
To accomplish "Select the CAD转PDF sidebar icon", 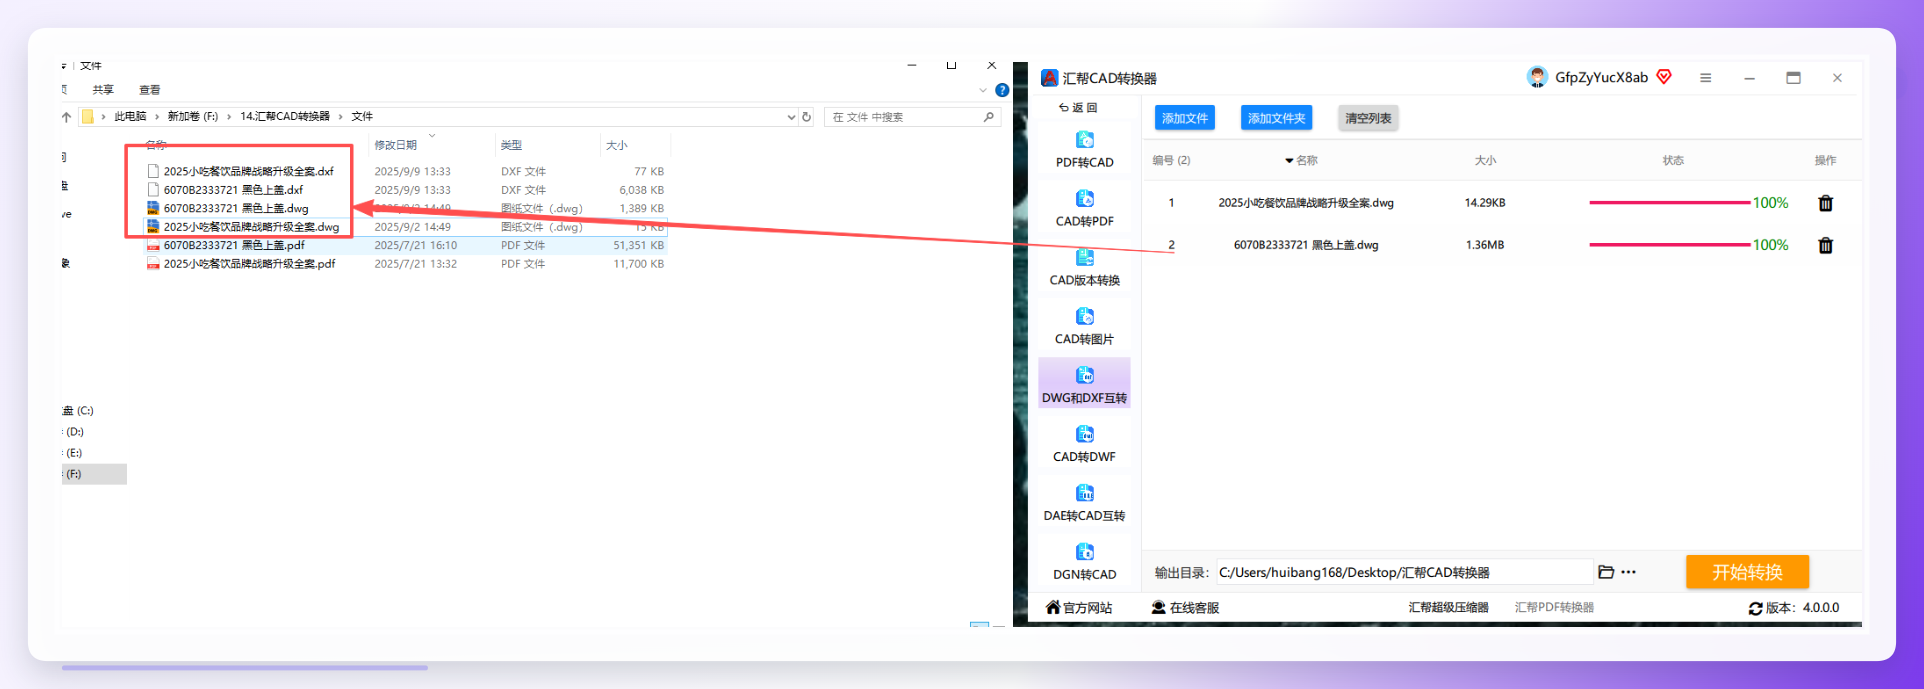I will [x=1084, y=198].
